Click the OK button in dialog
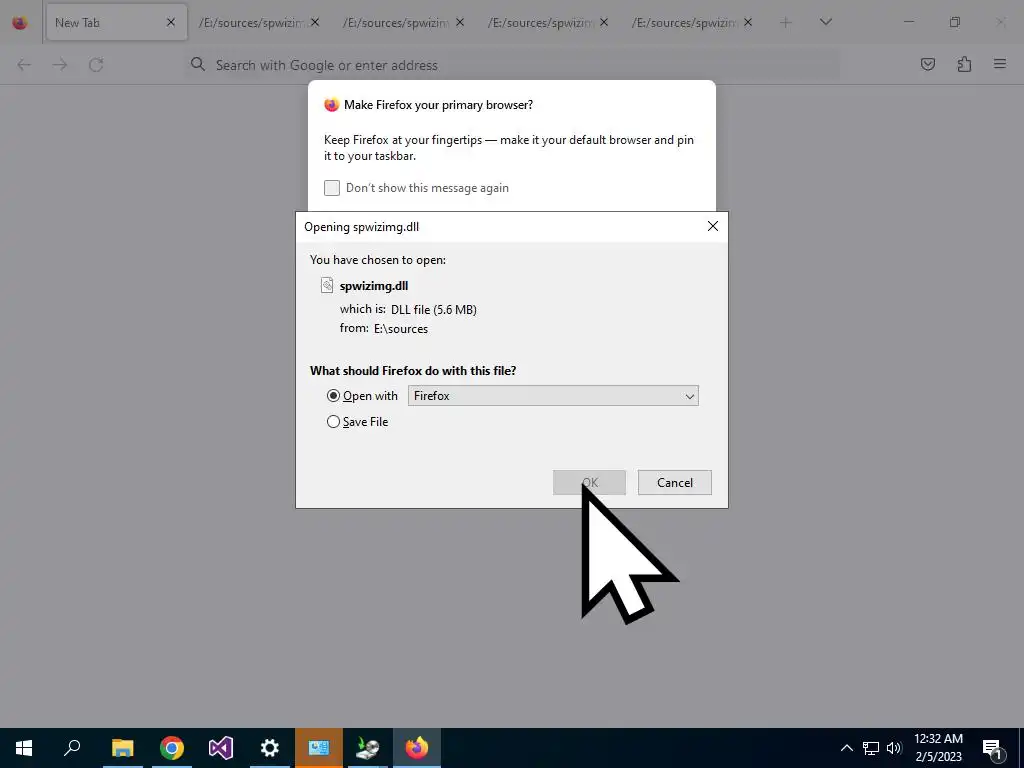 tap(589, 483)
